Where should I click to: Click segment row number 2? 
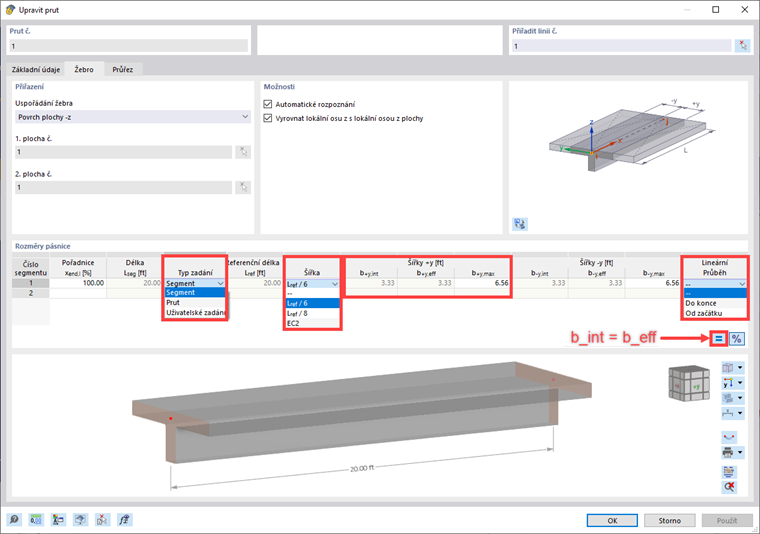click(31, 293)
